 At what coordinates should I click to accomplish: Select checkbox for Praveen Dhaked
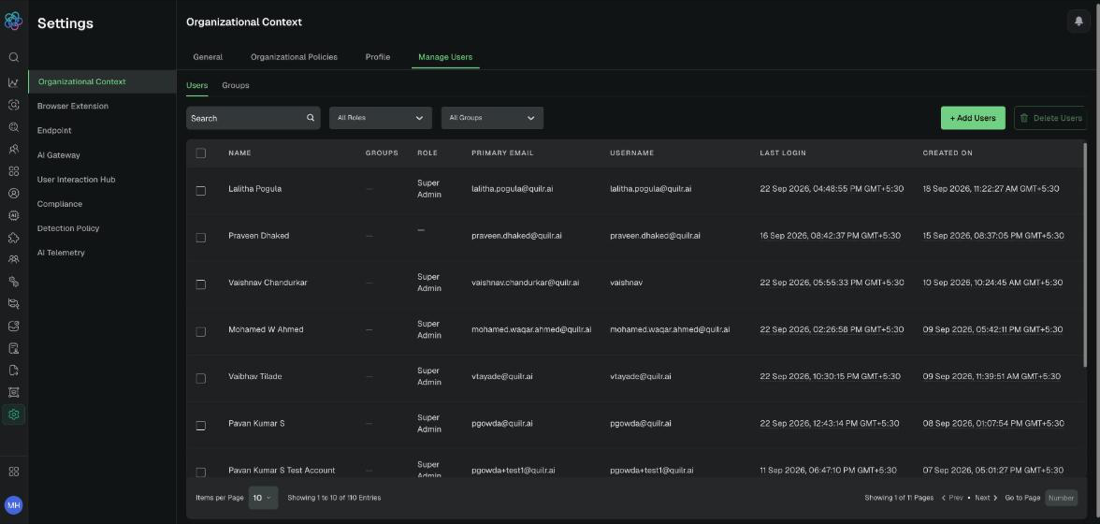[201, 238]
